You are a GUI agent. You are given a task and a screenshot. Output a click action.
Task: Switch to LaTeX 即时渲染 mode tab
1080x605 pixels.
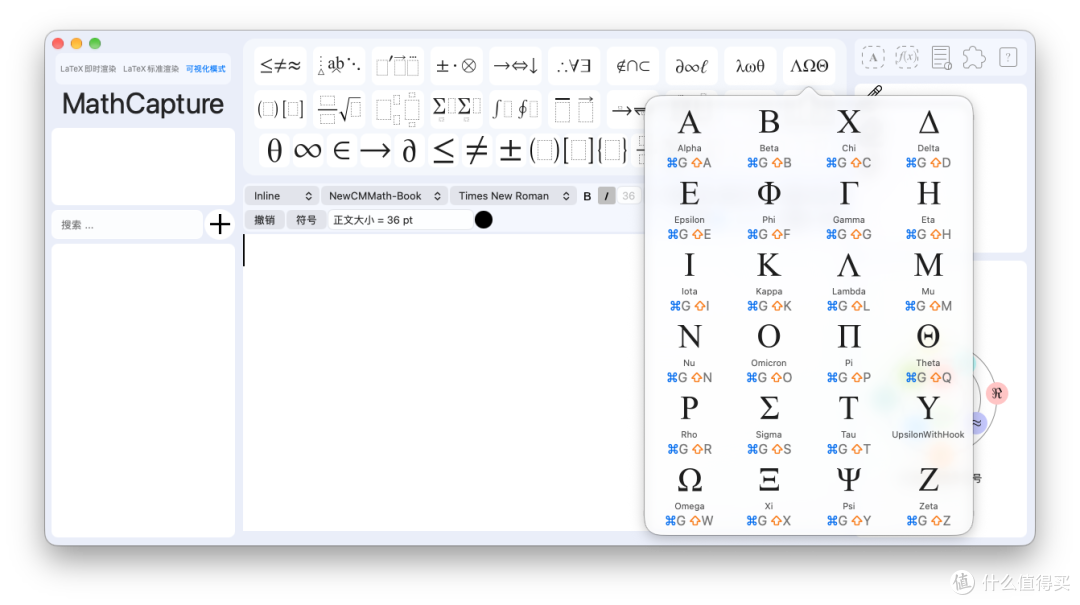pyautogui.click(x=88, y=69)
